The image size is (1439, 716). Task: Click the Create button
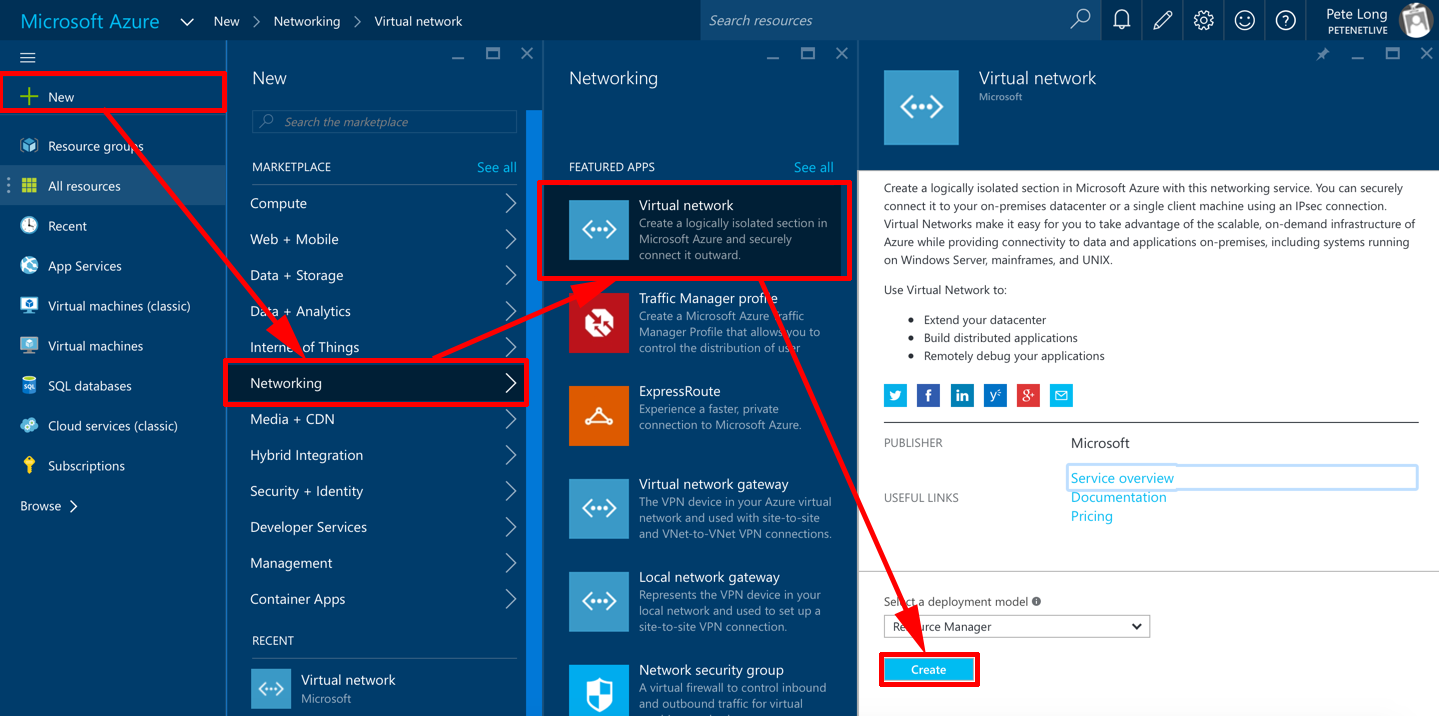tap(928, 670)
